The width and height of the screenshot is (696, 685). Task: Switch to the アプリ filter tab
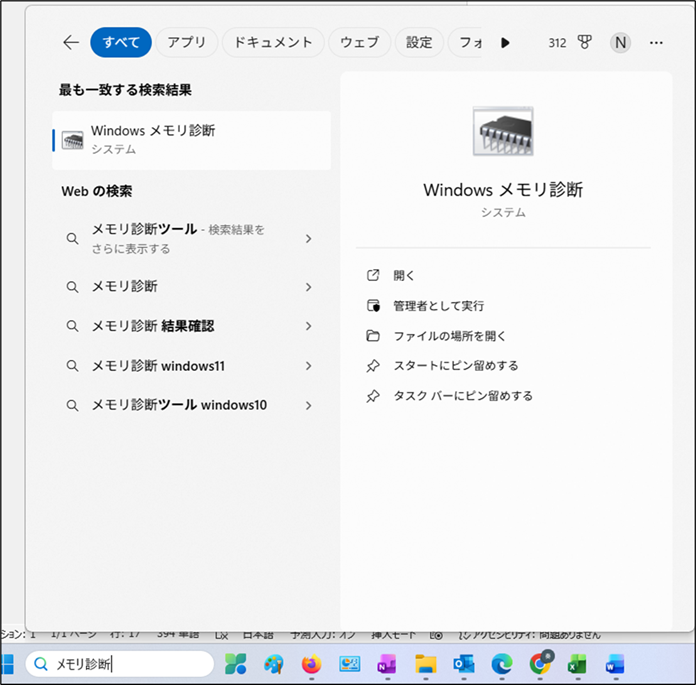(x=186, y=42)
